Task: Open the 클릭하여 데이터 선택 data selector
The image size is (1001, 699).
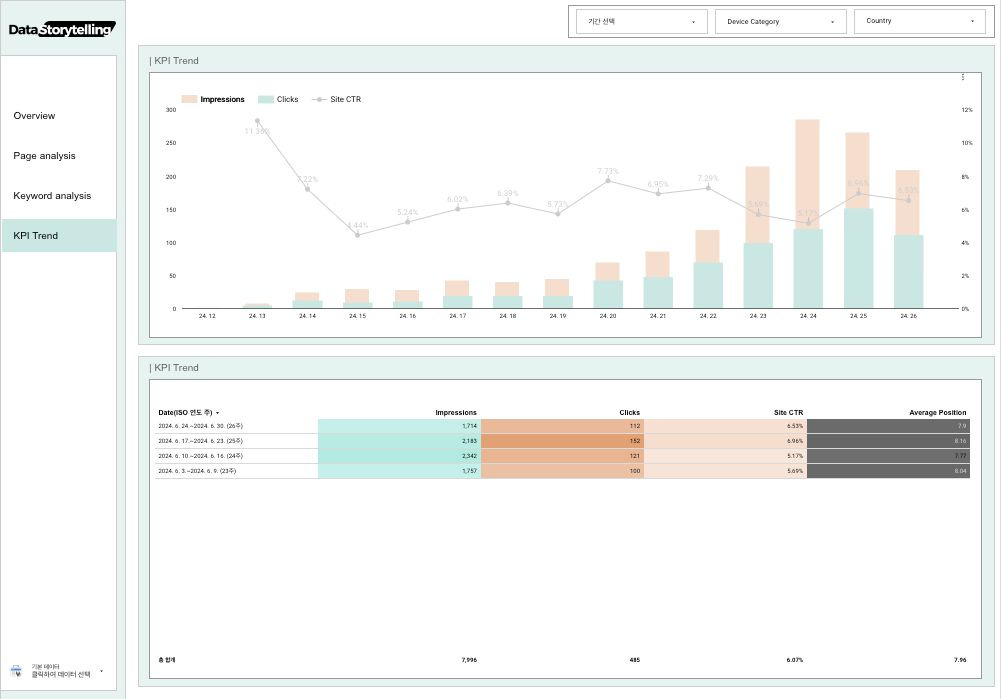Action: [61, 670]
